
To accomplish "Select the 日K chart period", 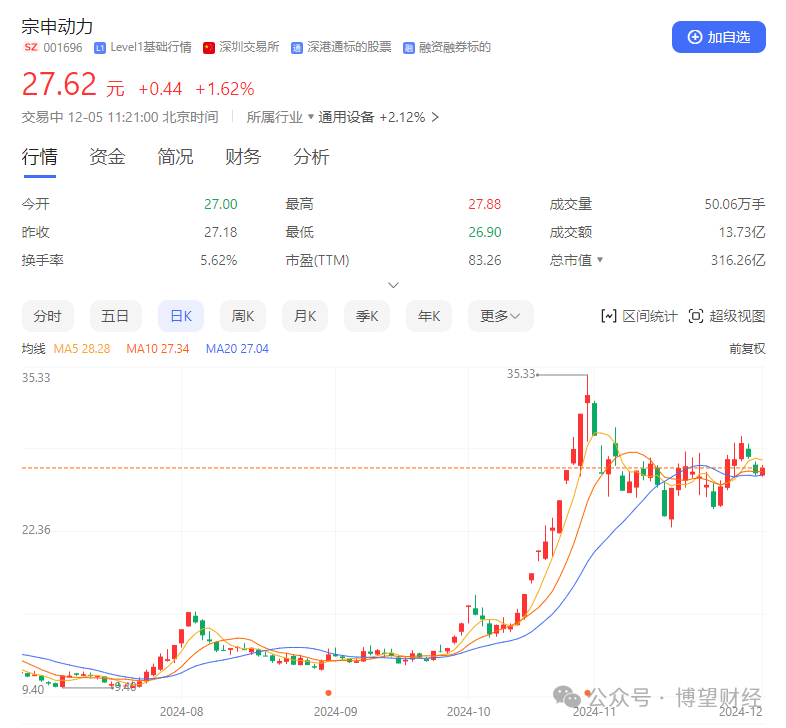I will 181,316.
